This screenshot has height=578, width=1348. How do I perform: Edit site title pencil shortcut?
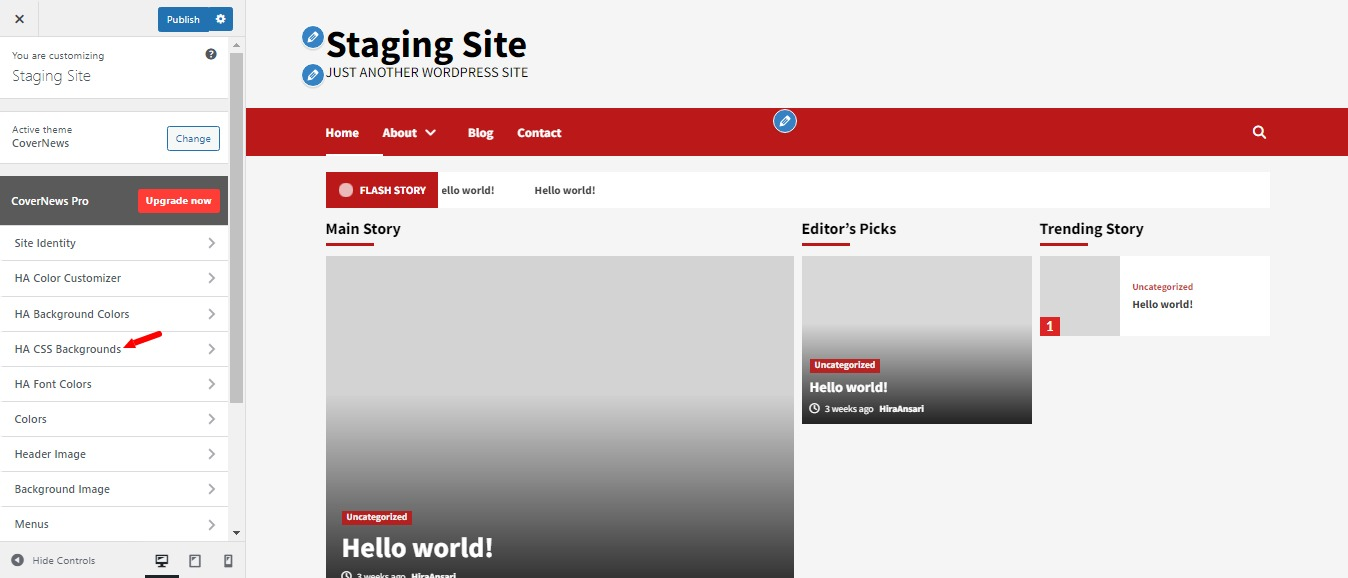(313, 37)
